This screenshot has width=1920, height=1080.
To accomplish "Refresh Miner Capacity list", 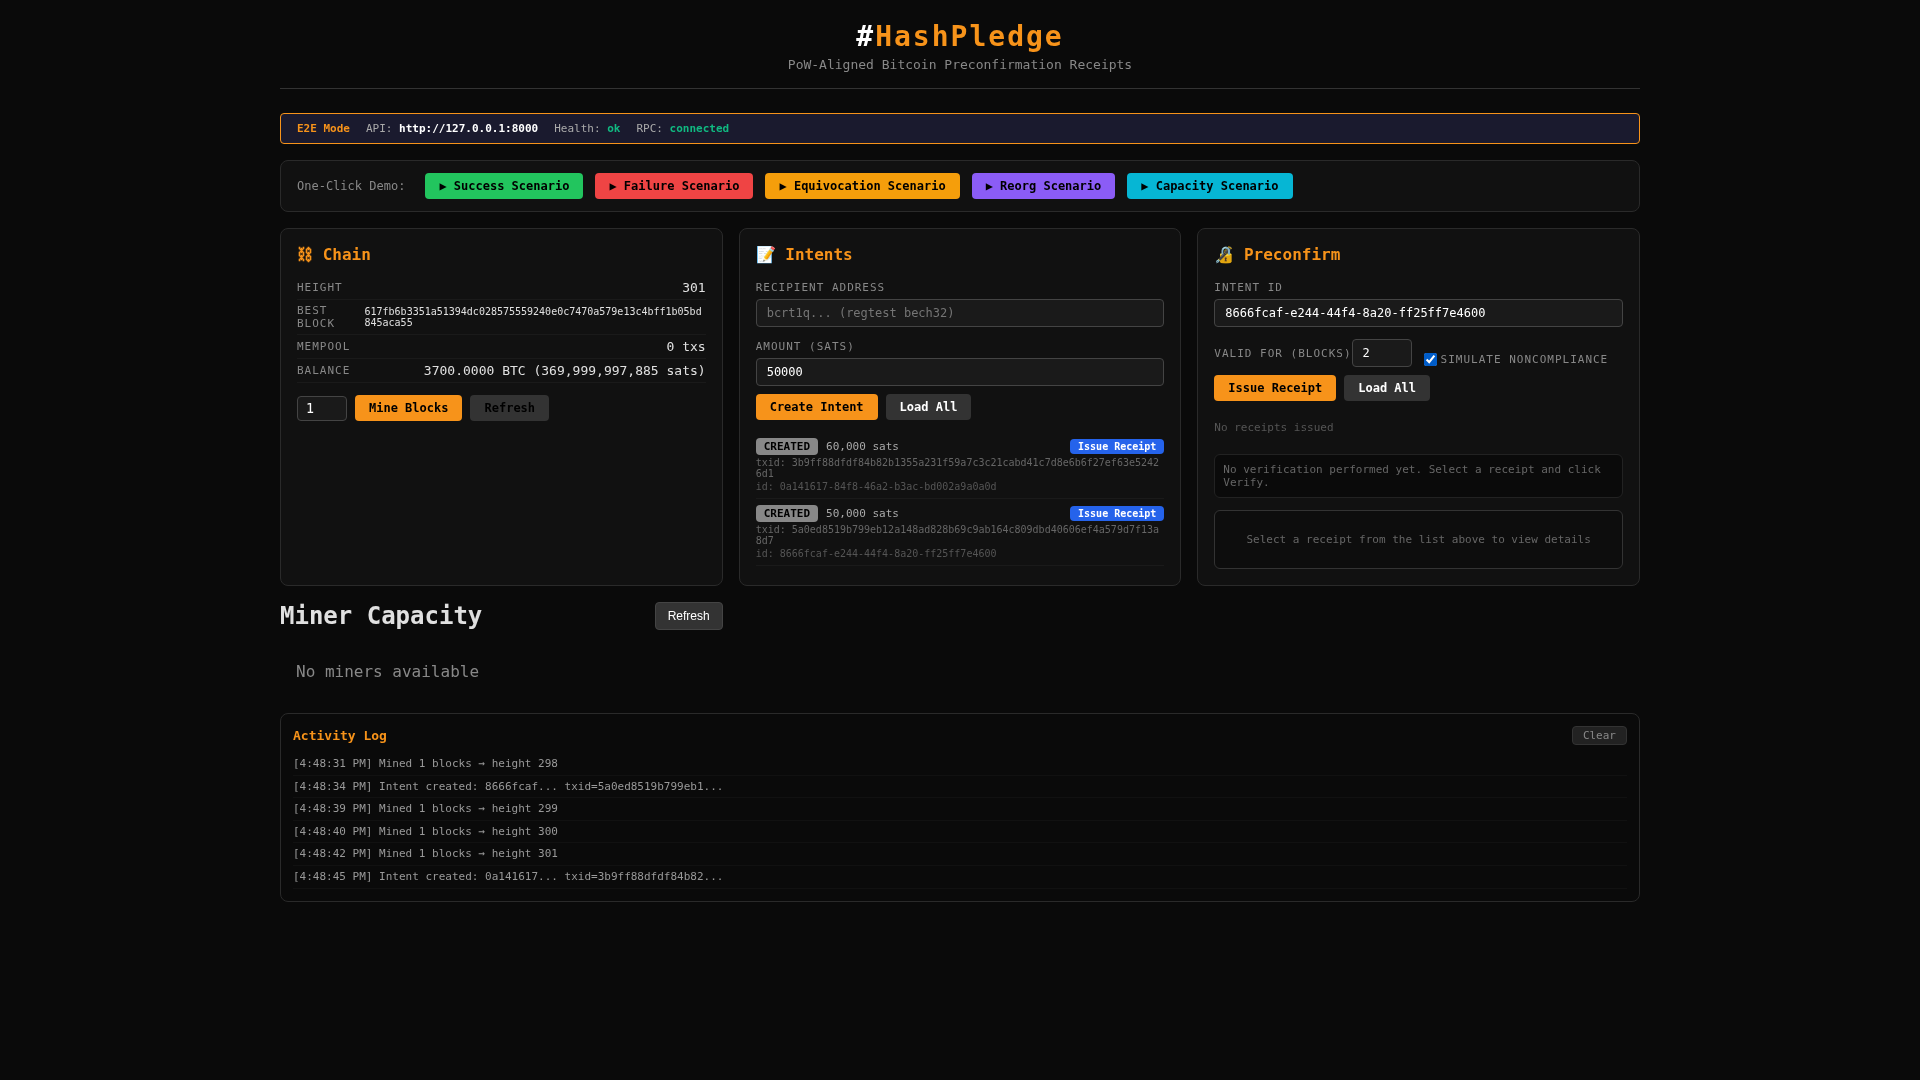I will [x=688, y=616].
